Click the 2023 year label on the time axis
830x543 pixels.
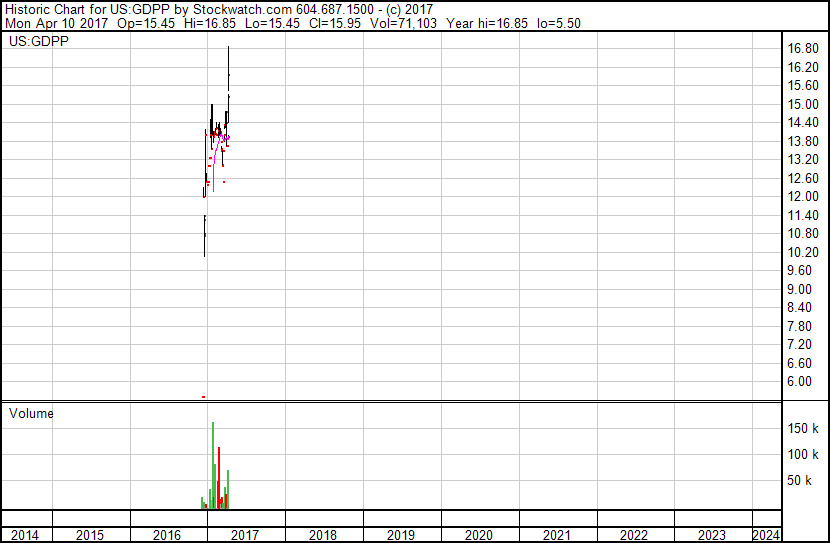pos(712,535)
